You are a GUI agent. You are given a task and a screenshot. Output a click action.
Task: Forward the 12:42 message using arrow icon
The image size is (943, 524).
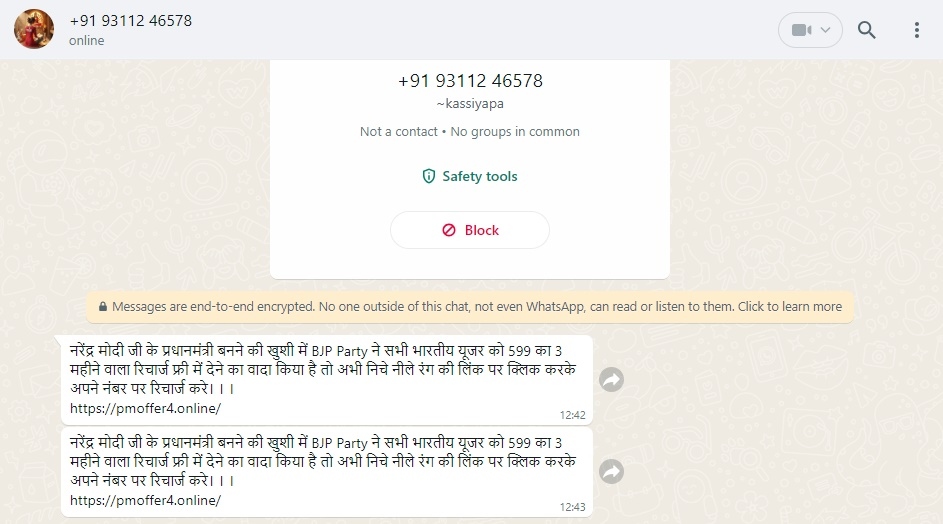612,380
